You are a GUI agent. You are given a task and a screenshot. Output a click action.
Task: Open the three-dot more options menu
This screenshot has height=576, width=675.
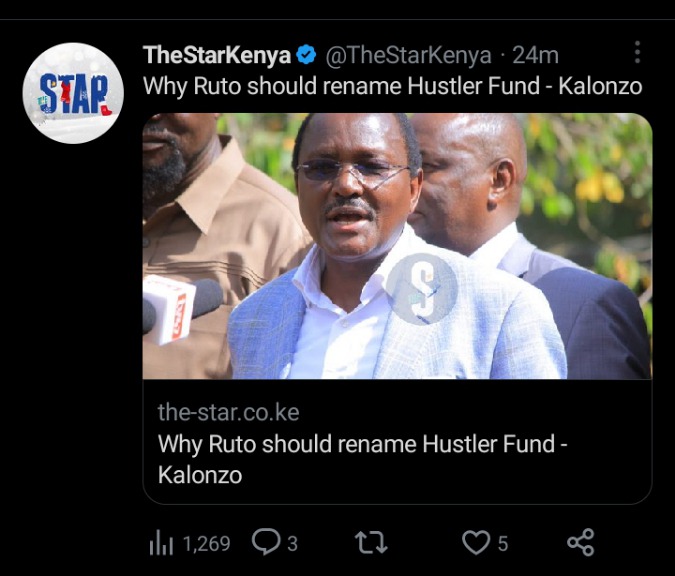point(638,53)
